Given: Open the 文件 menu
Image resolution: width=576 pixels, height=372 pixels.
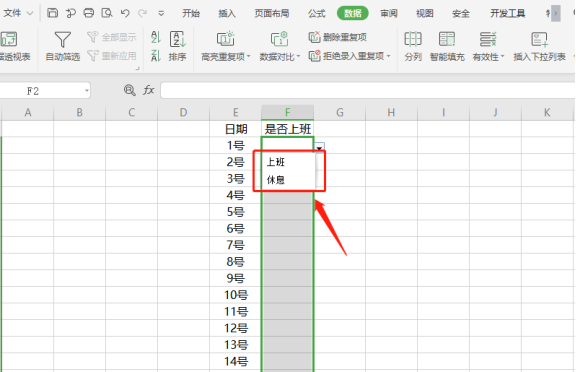Looking at the screenshot, I should [18, 13].
